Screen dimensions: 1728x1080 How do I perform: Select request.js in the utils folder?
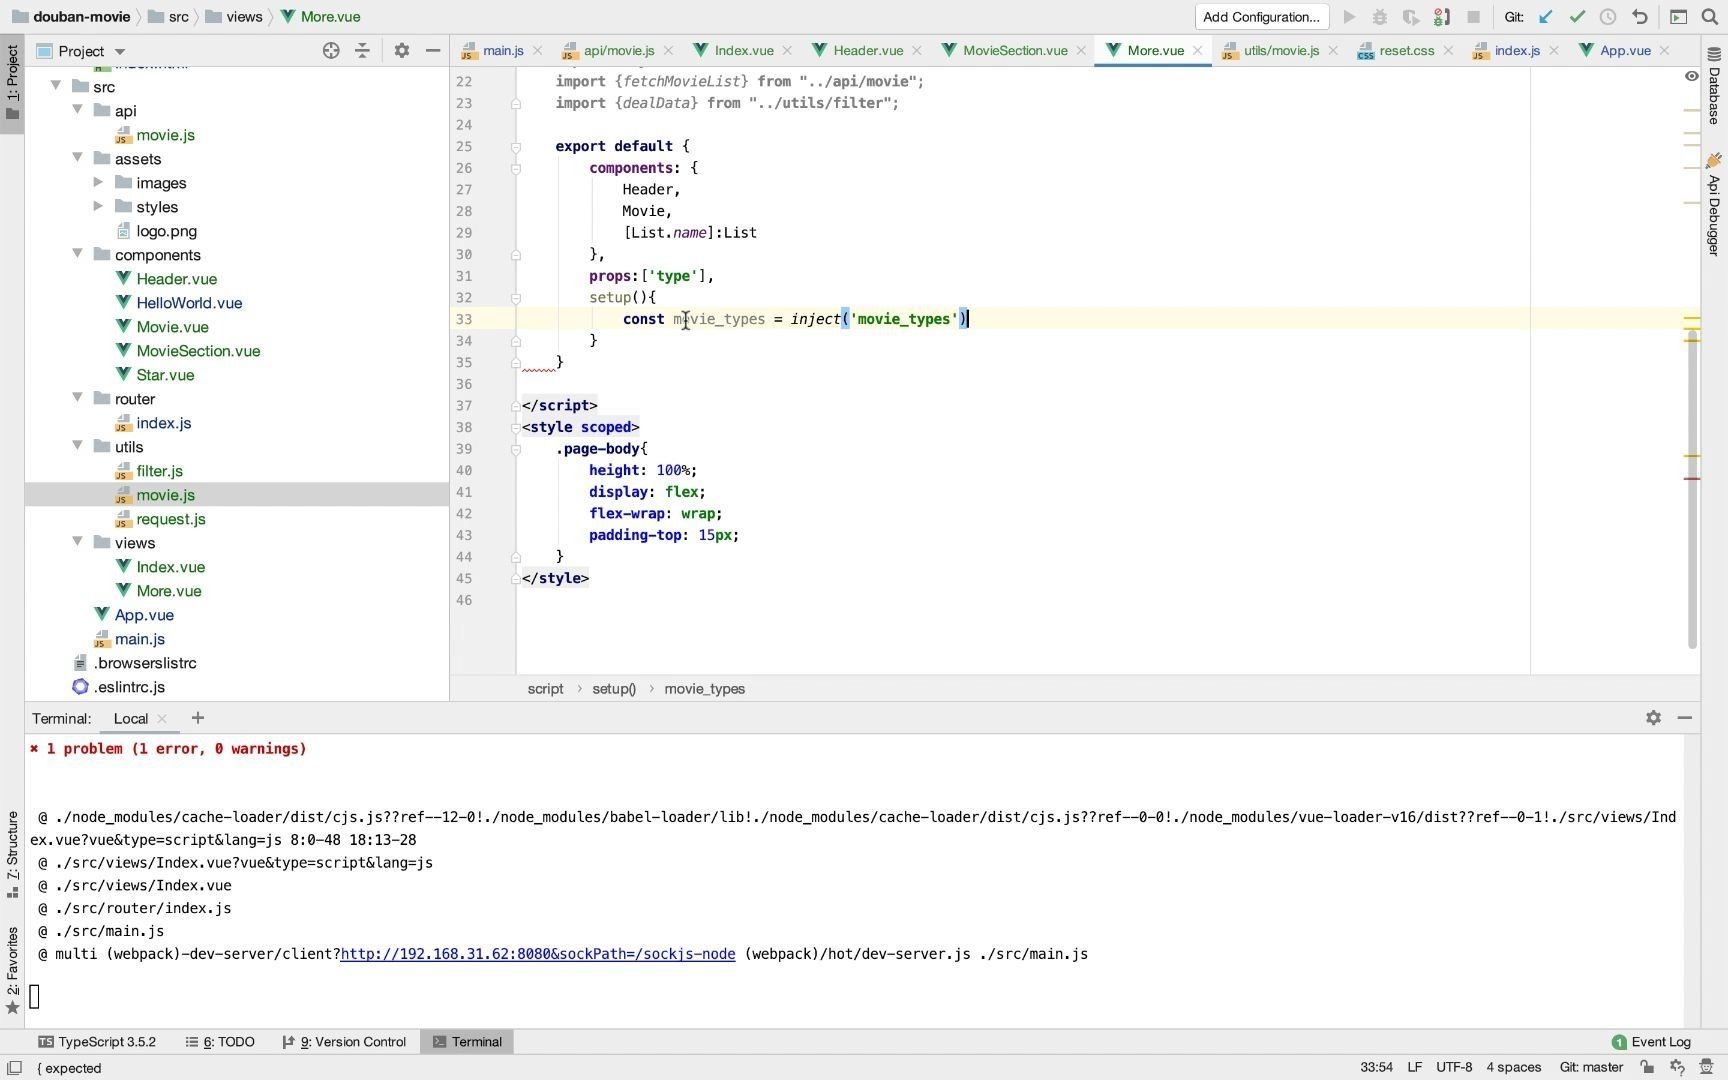(x=171, y=519)
